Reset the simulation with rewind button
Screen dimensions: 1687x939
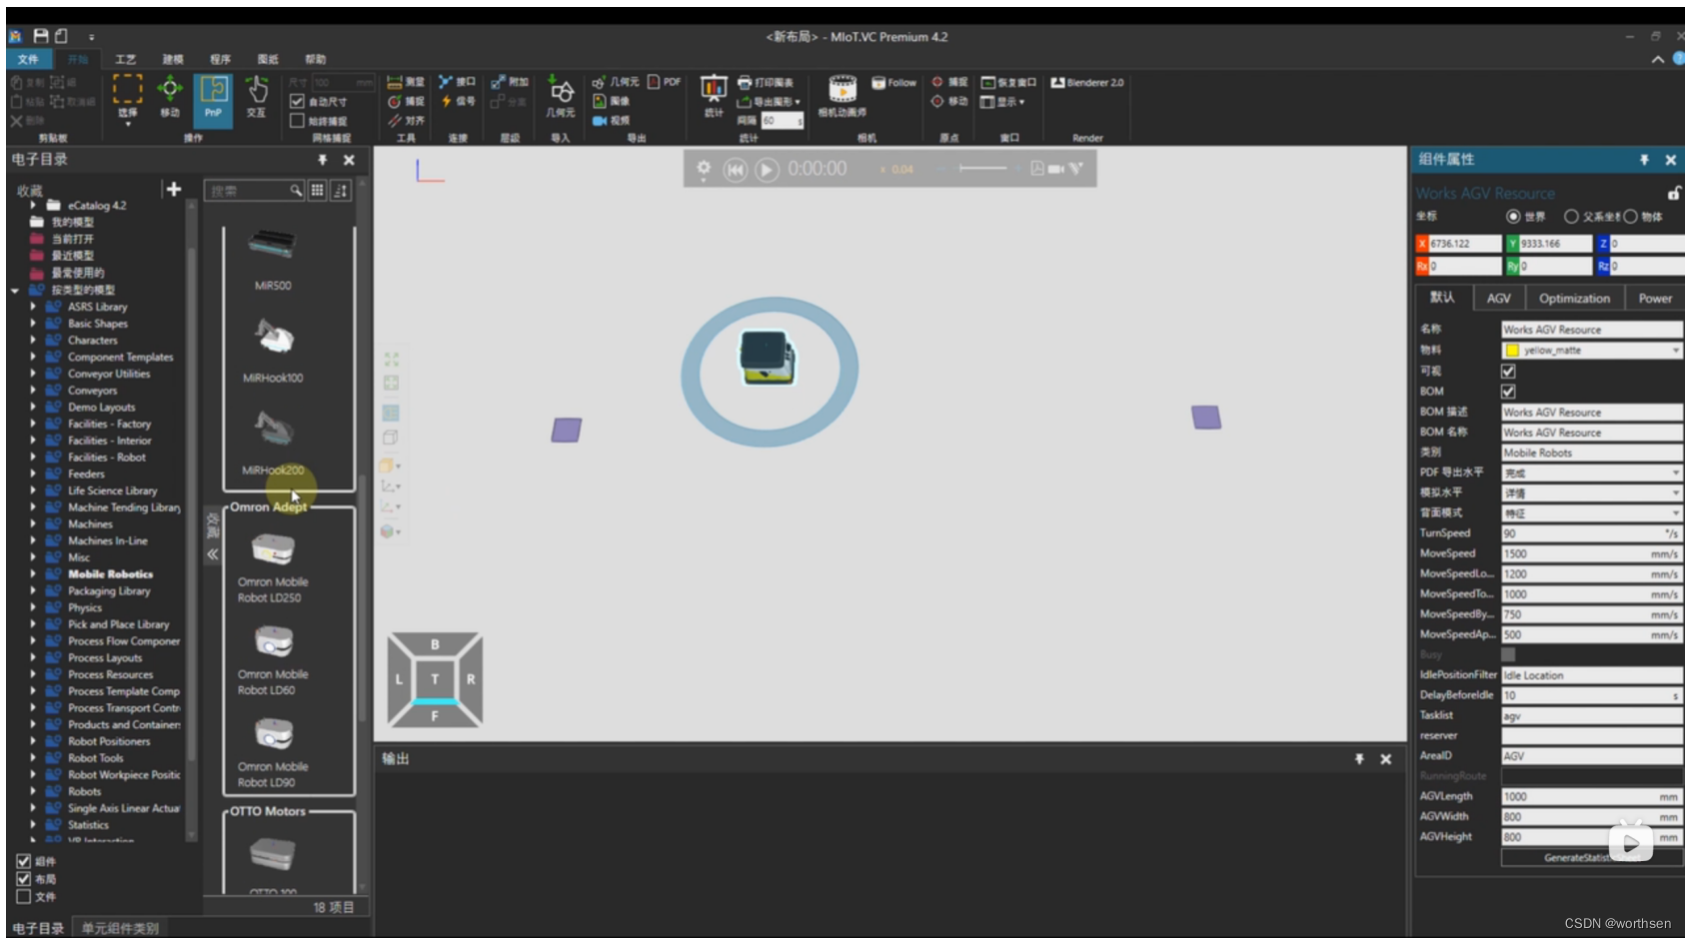[735, 170]
